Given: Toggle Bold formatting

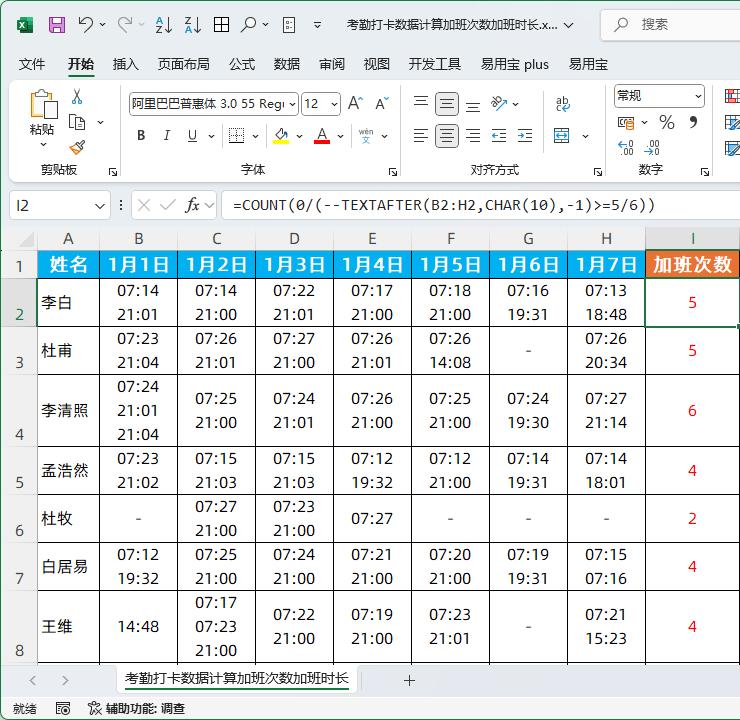Looking at the screenshot, I should click(x=141, y=136).
